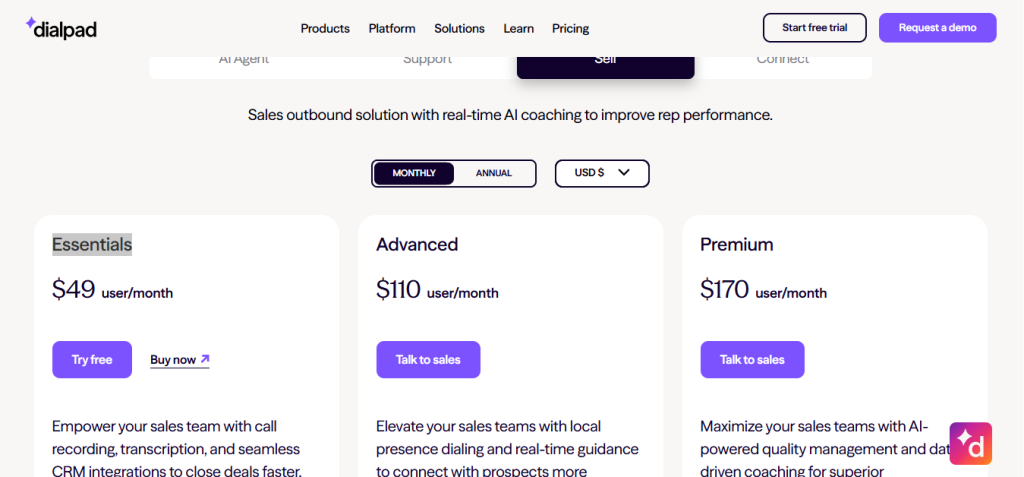Switch billing to Monthly

(x=414, y=173)
